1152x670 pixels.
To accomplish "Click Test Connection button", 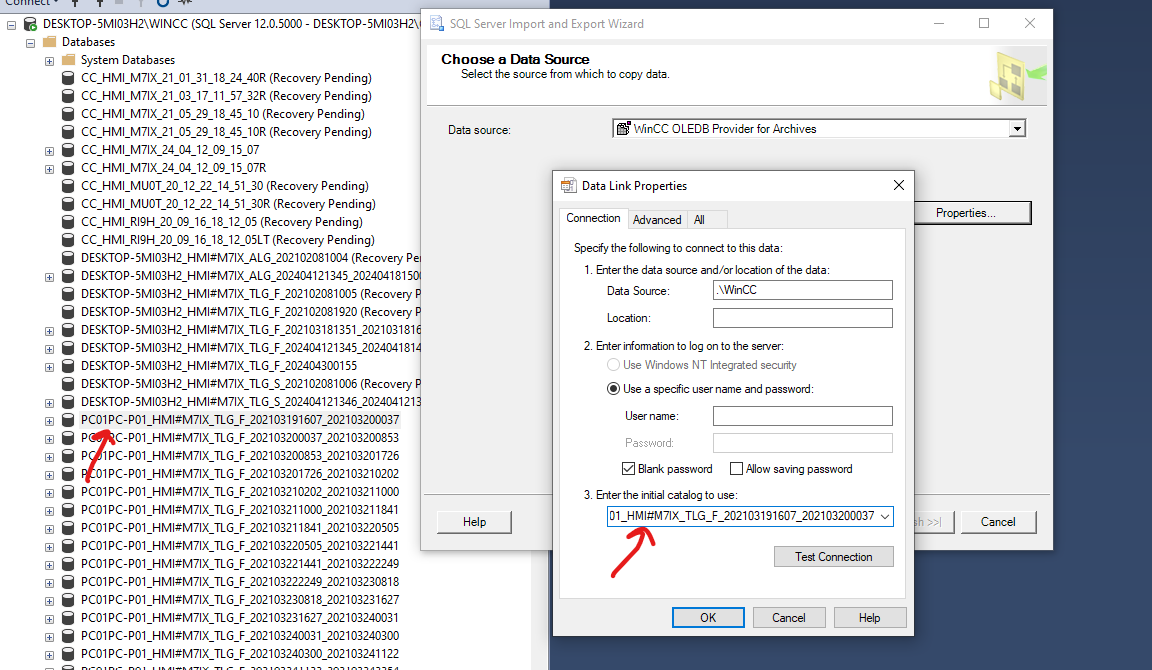I will click(x=833, y=557).
